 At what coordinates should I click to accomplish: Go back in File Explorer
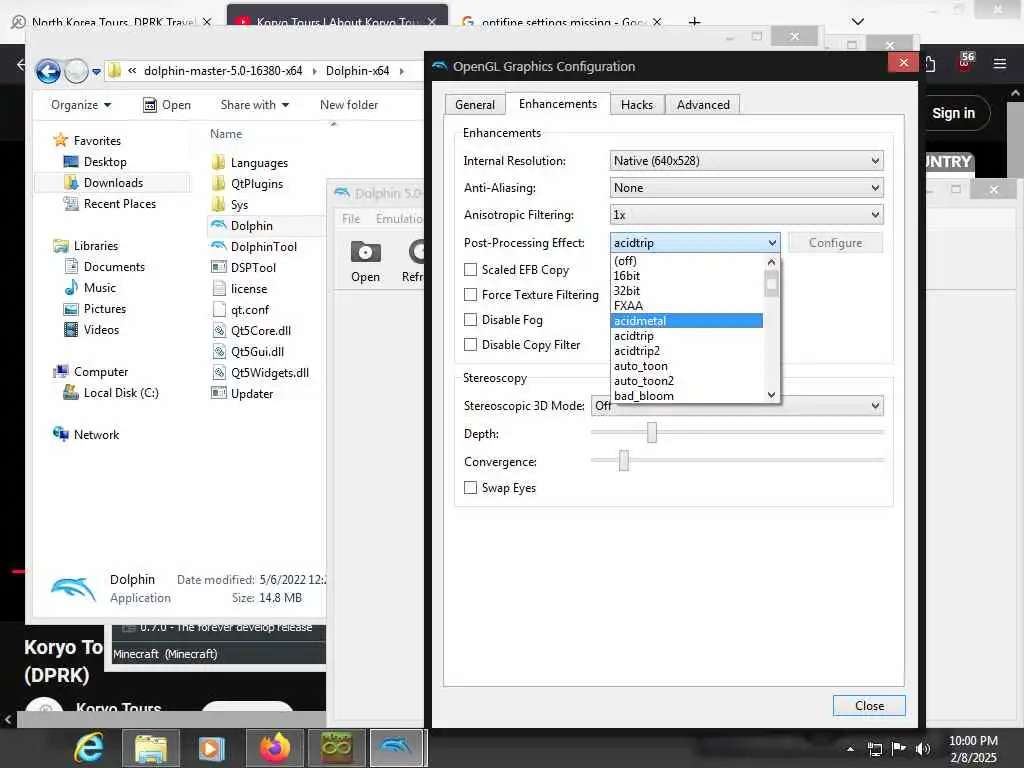pyautogui.click(x=48, y=71)
